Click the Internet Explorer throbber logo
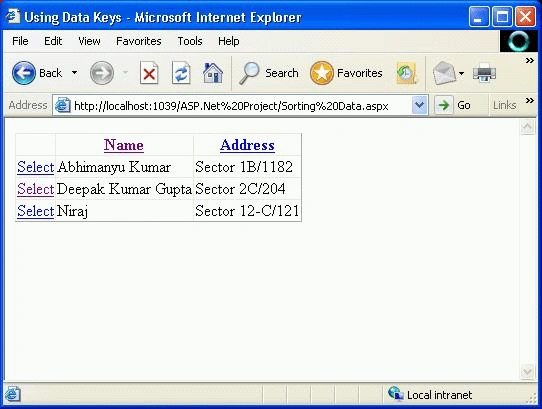Screen dimensions: 542x409 point(518,41)
